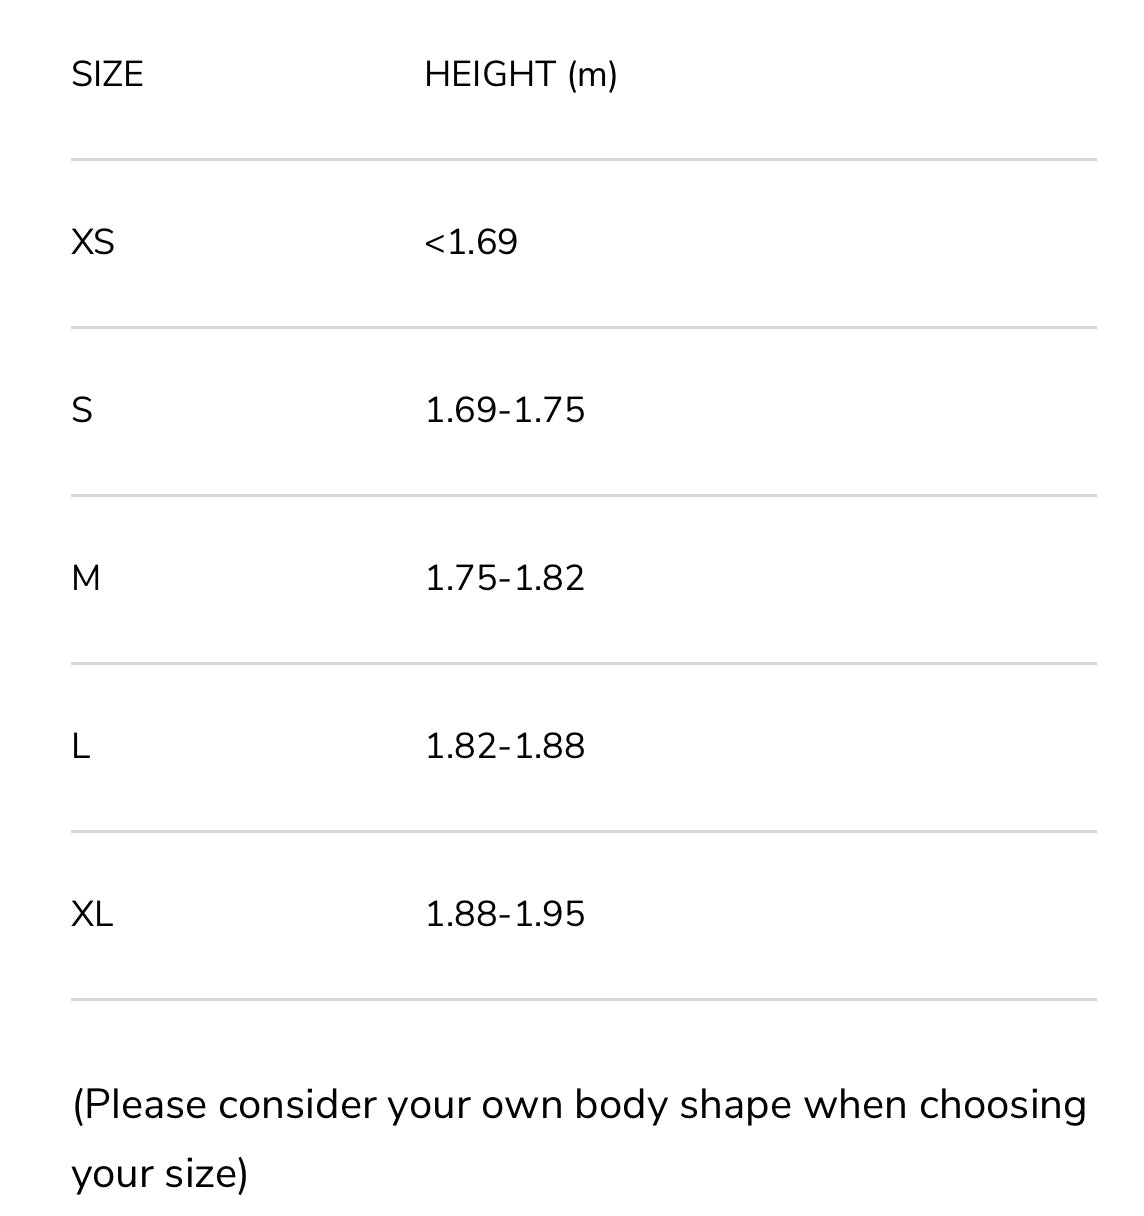Click the 1.82-1.88 height range
1144x1216 pixels.
(x=505, y=747)
